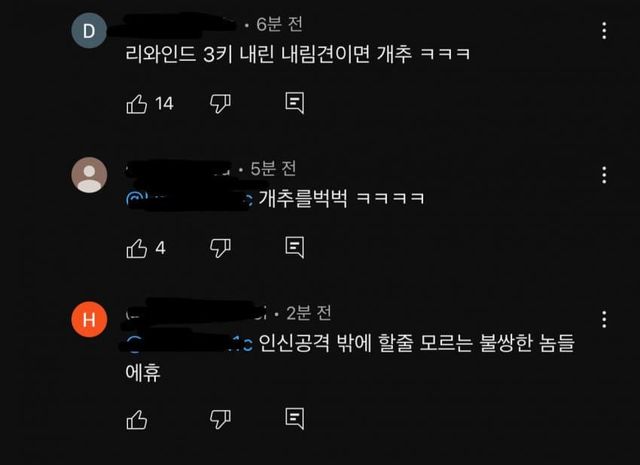640x465 pixels.
Task: Select the 리와인드 3키 comment text
Action: click(298, 54)
